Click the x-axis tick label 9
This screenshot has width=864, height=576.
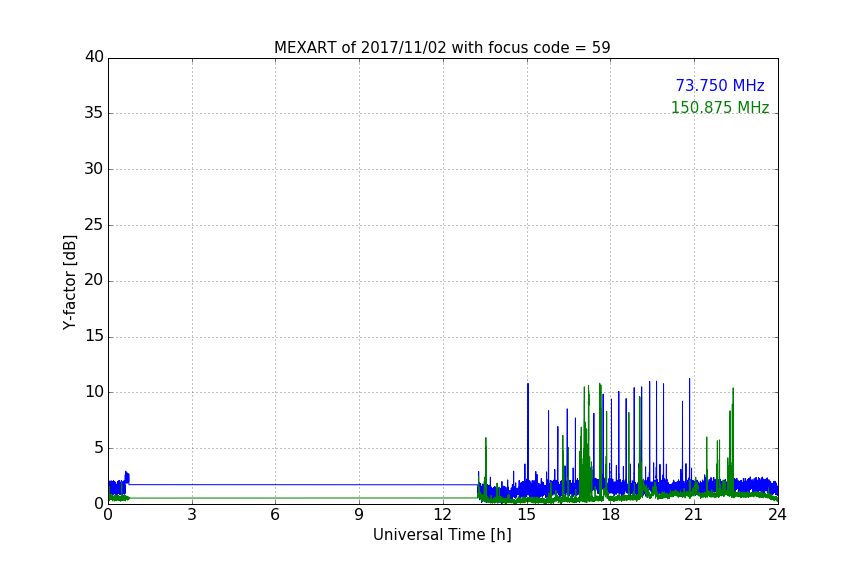tap(359, 515)
